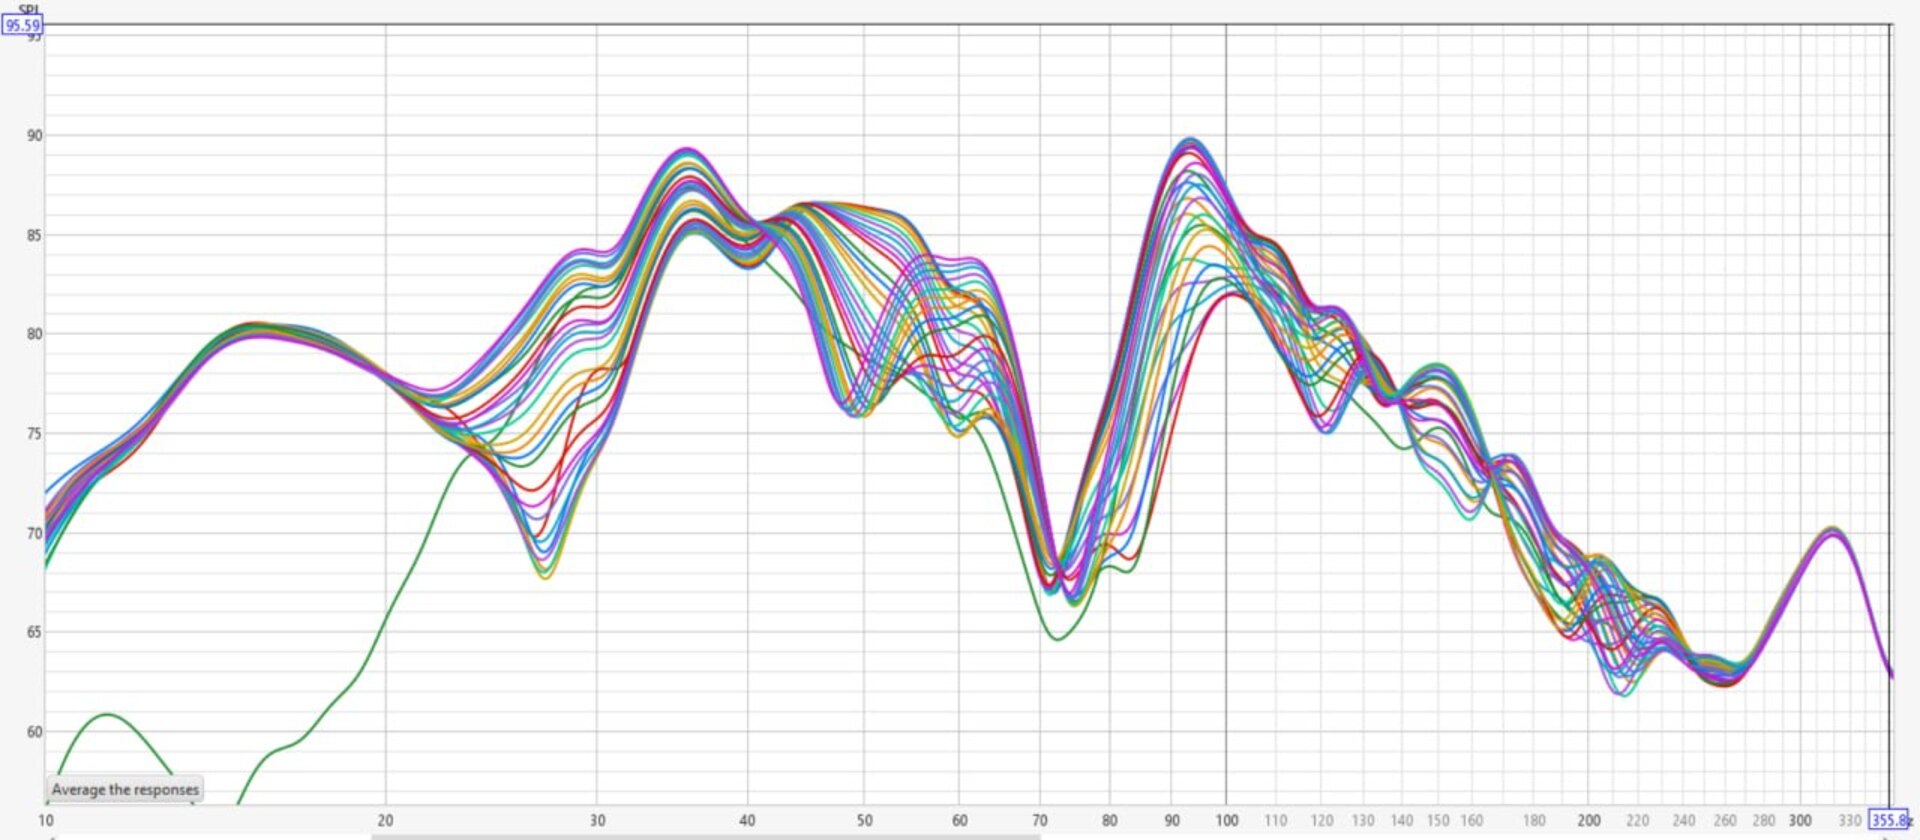This screenshot has height=840, width=1920.
Task: Click the green curve's small hump near 60 dB
Action: (x=107, y=715)
